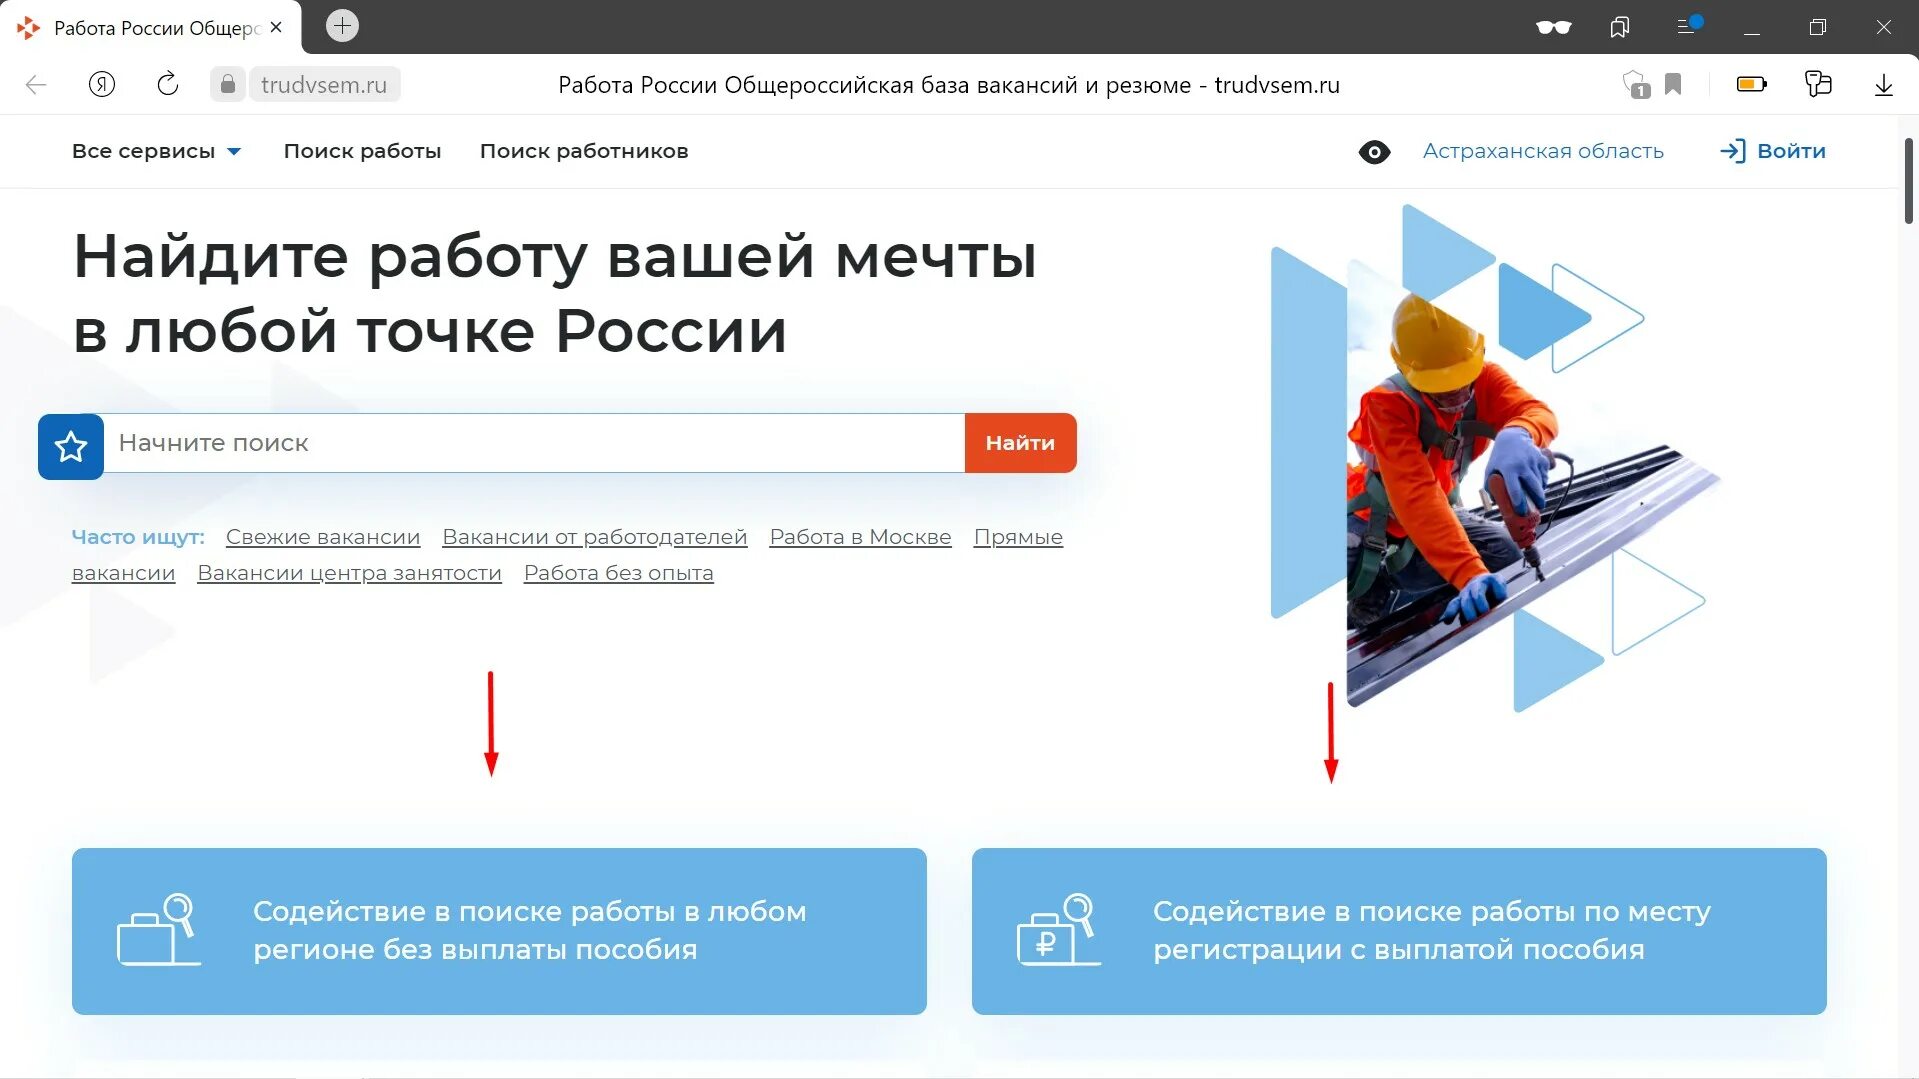The image size is (1919, 1079).
Task: Open the Поиск работников menu item
Action: click(x=584, y=151)
